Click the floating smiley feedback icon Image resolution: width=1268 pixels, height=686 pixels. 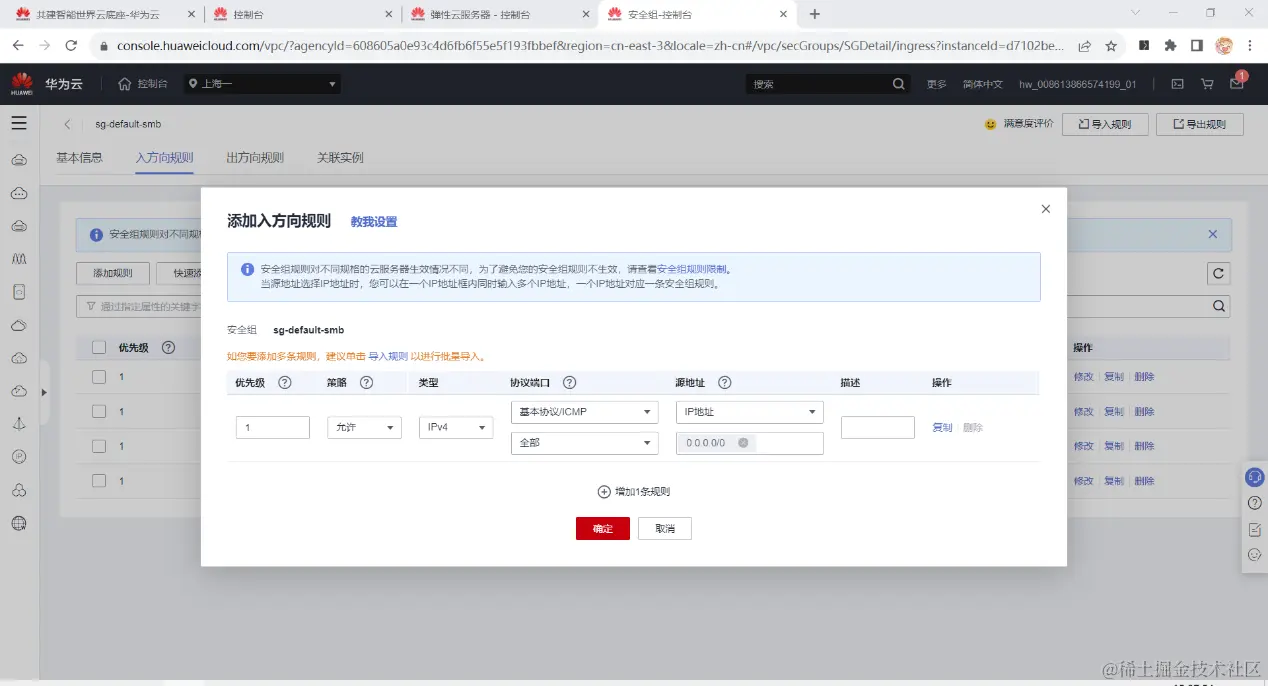pos(1254,555)
